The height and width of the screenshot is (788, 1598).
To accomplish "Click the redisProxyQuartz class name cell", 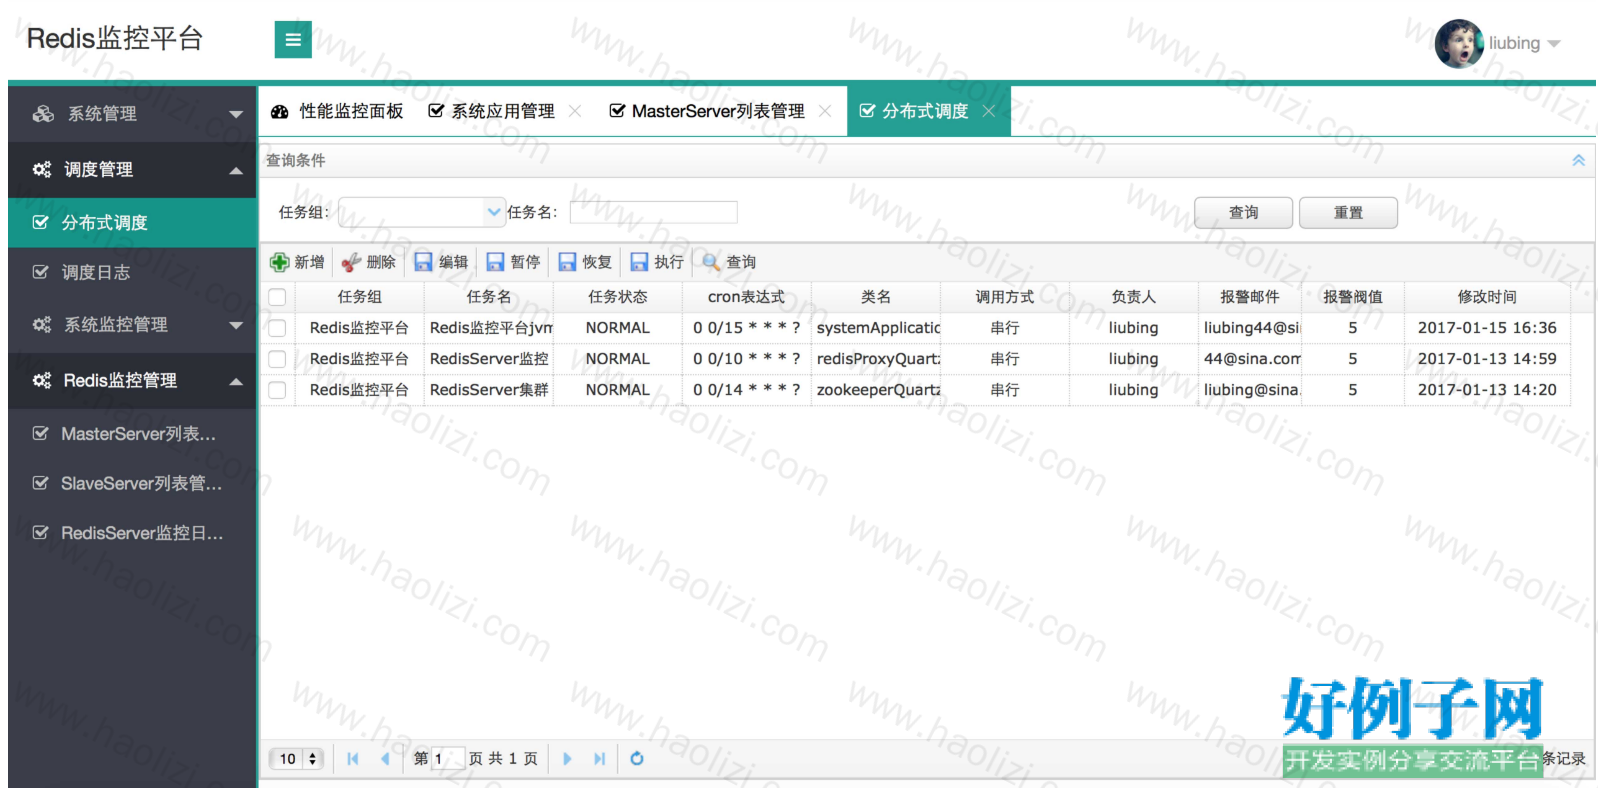I will point(876,359).
